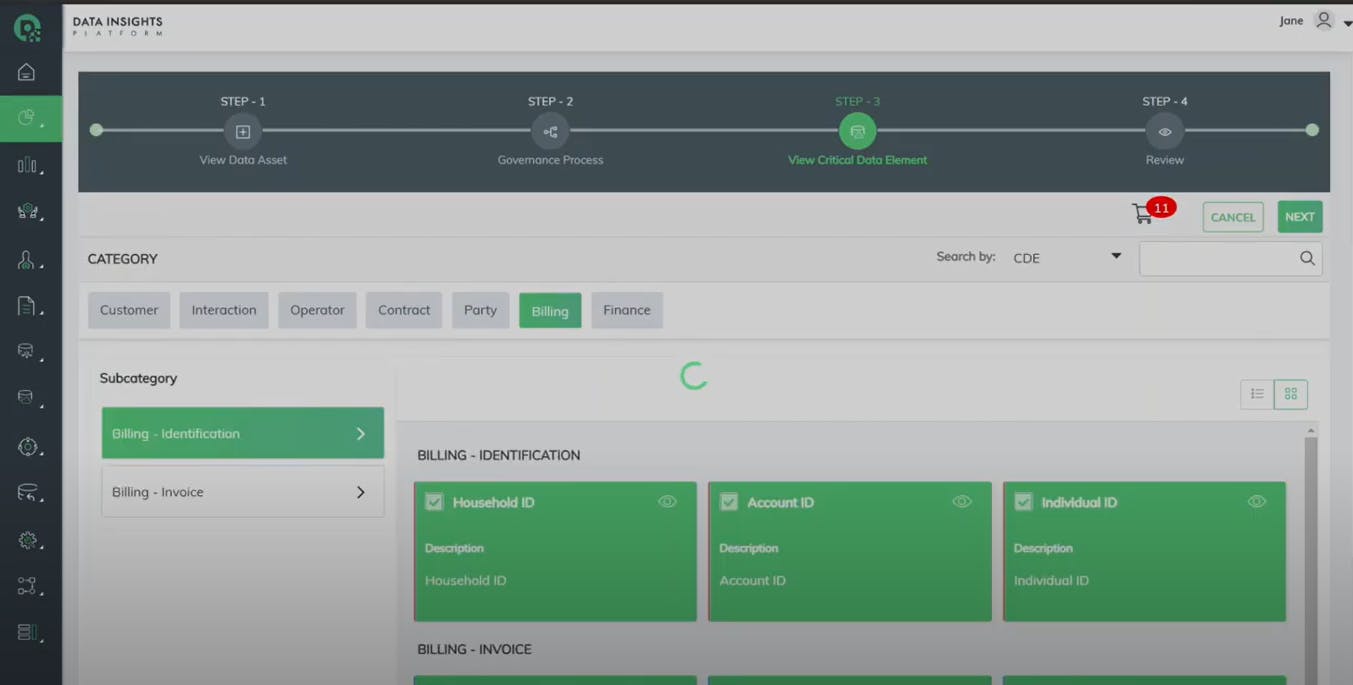Open the home icon in sidebar
Screen dimensions: 1353x685
click(27, 72)
